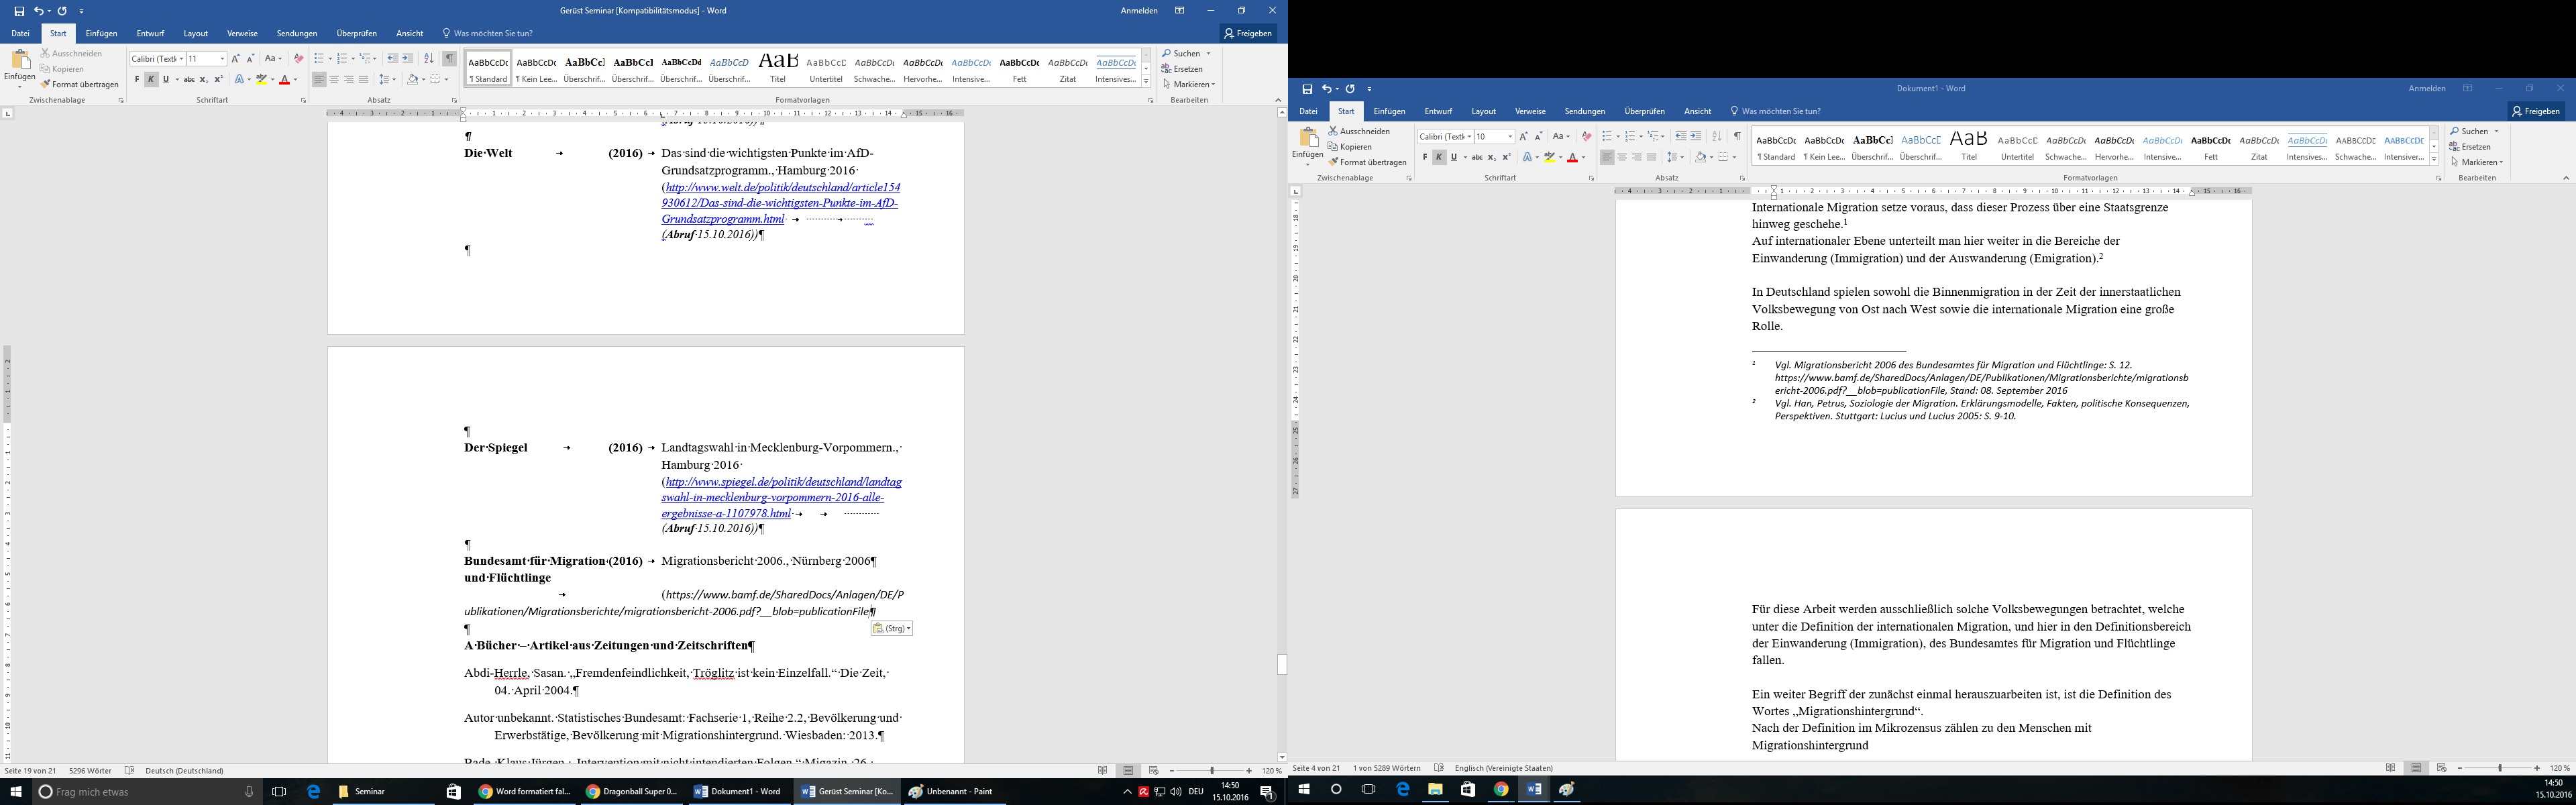Click font color red A in Gerüst Seminar
This screenshot has height=805, width=2576.
point(284,80)
